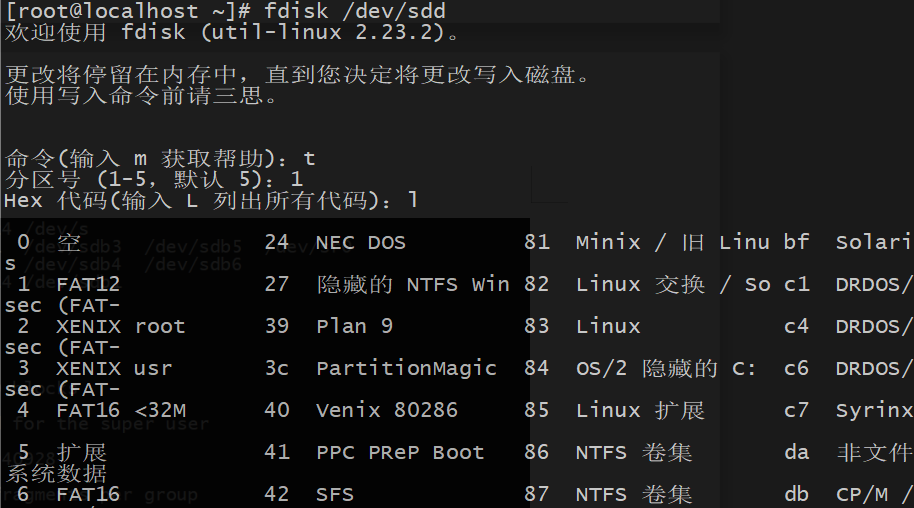Click the 'OS/2 隐藏的 C:' entry
This screenshot has height=508, width=914.
click(x=666, y=368)
